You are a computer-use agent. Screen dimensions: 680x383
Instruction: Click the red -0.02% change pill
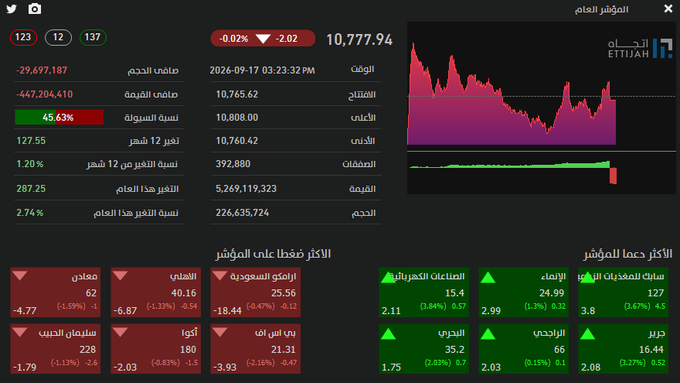point(263,38)
